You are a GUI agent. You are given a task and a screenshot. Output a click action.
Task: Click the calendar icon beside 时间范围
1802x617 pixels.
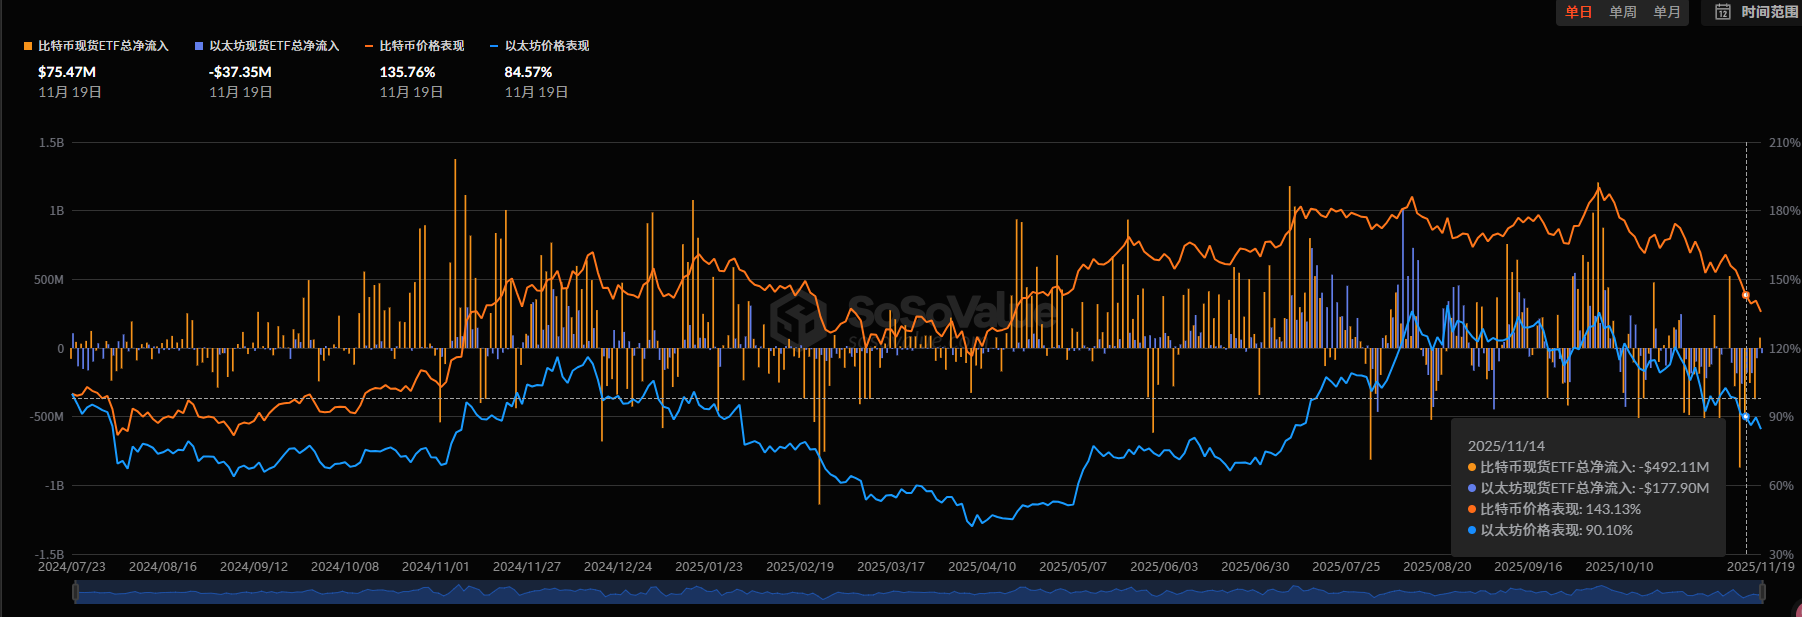pyautogui.click(x=1723, y=12)
